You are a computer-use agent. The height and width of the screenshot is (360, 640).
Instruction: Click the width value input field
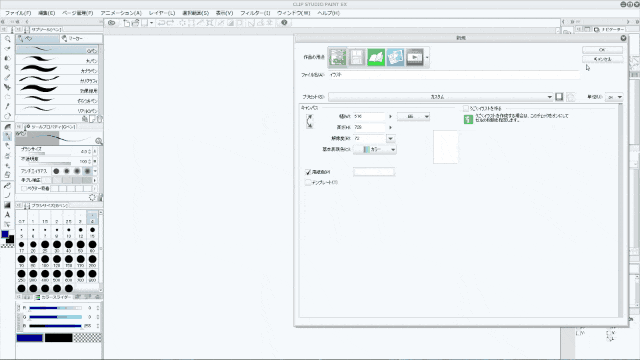click(369, 116)
